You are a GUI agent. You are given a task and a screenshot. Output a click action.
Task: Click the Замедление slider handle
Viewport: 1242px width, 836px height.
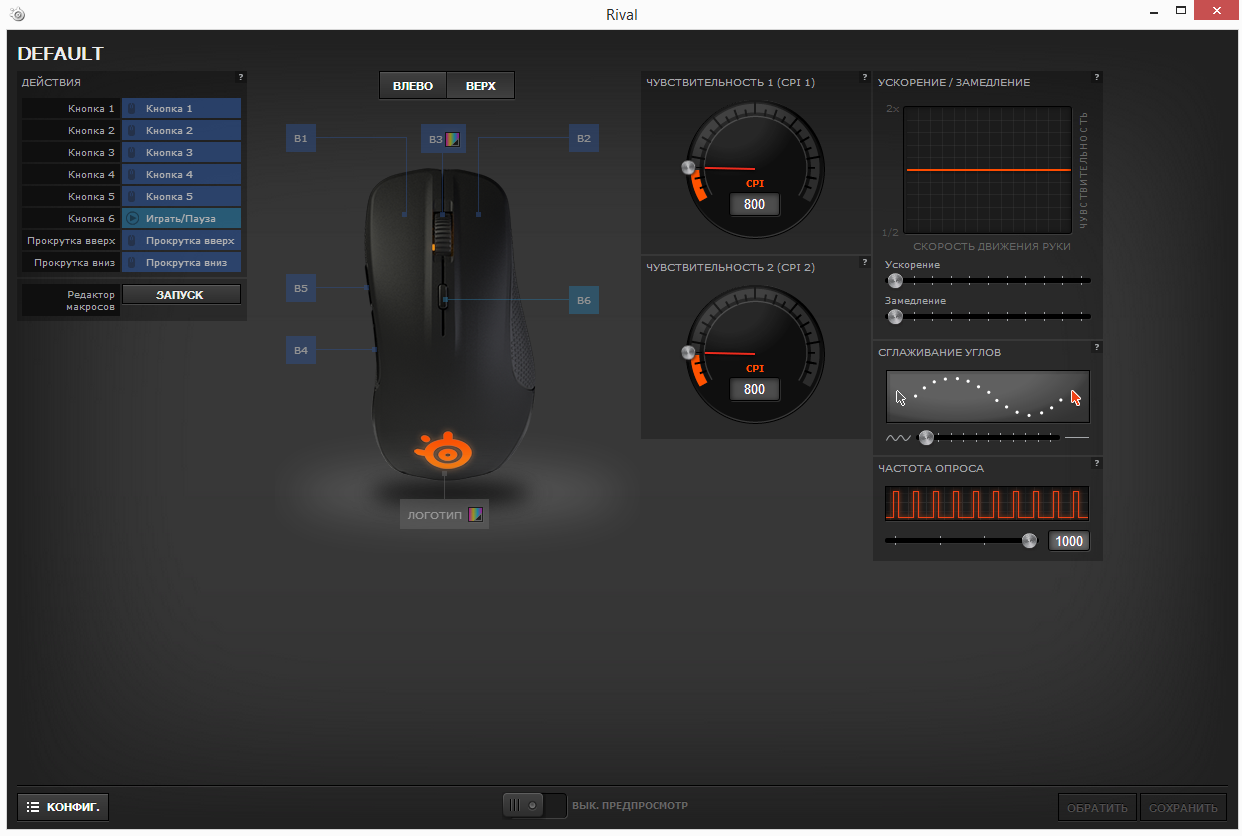pyautogui.click(x=895, y=316)
